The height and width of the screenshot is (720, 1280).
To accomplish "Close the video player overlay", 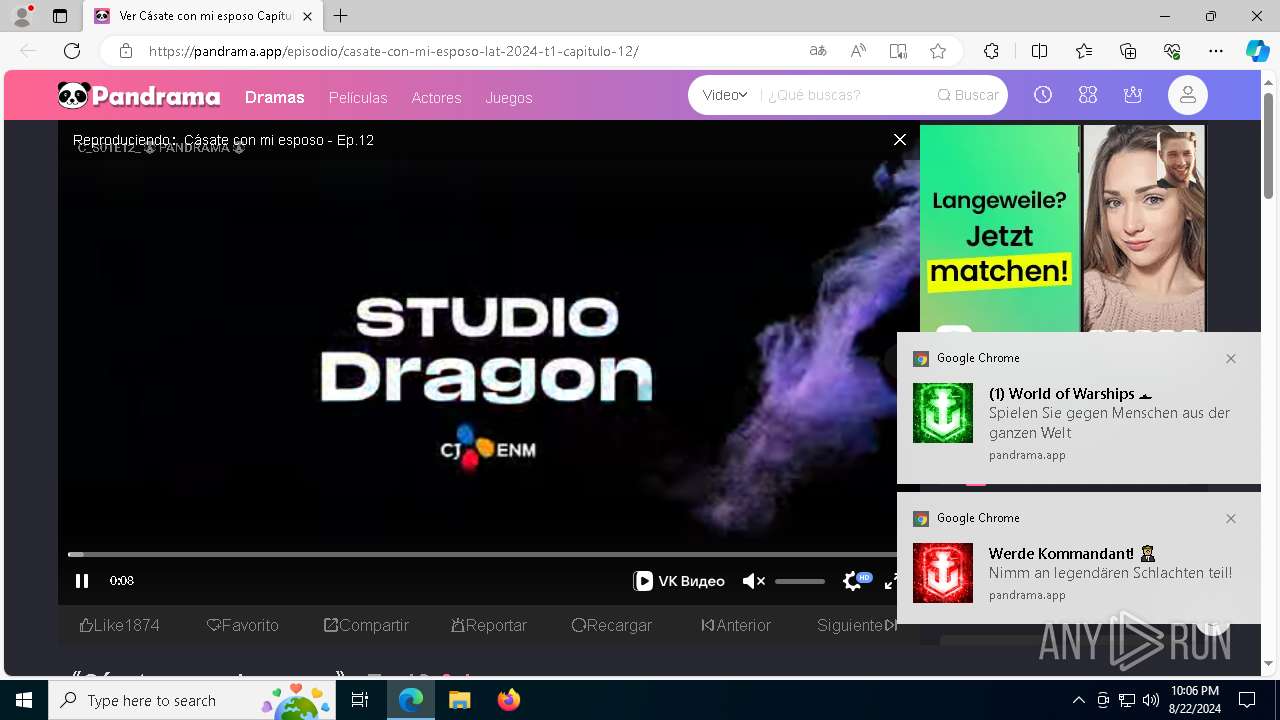I will coord(900,140).
